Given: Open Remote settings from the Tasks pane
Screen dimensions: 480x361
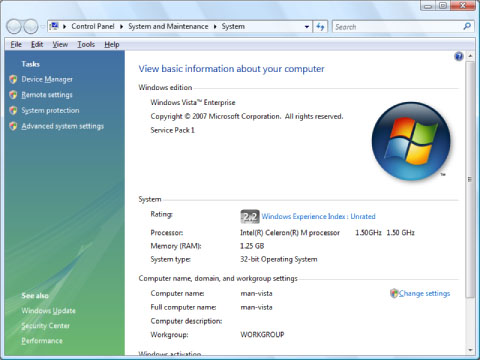Looking at the screenshot, I should coord(47,95).
